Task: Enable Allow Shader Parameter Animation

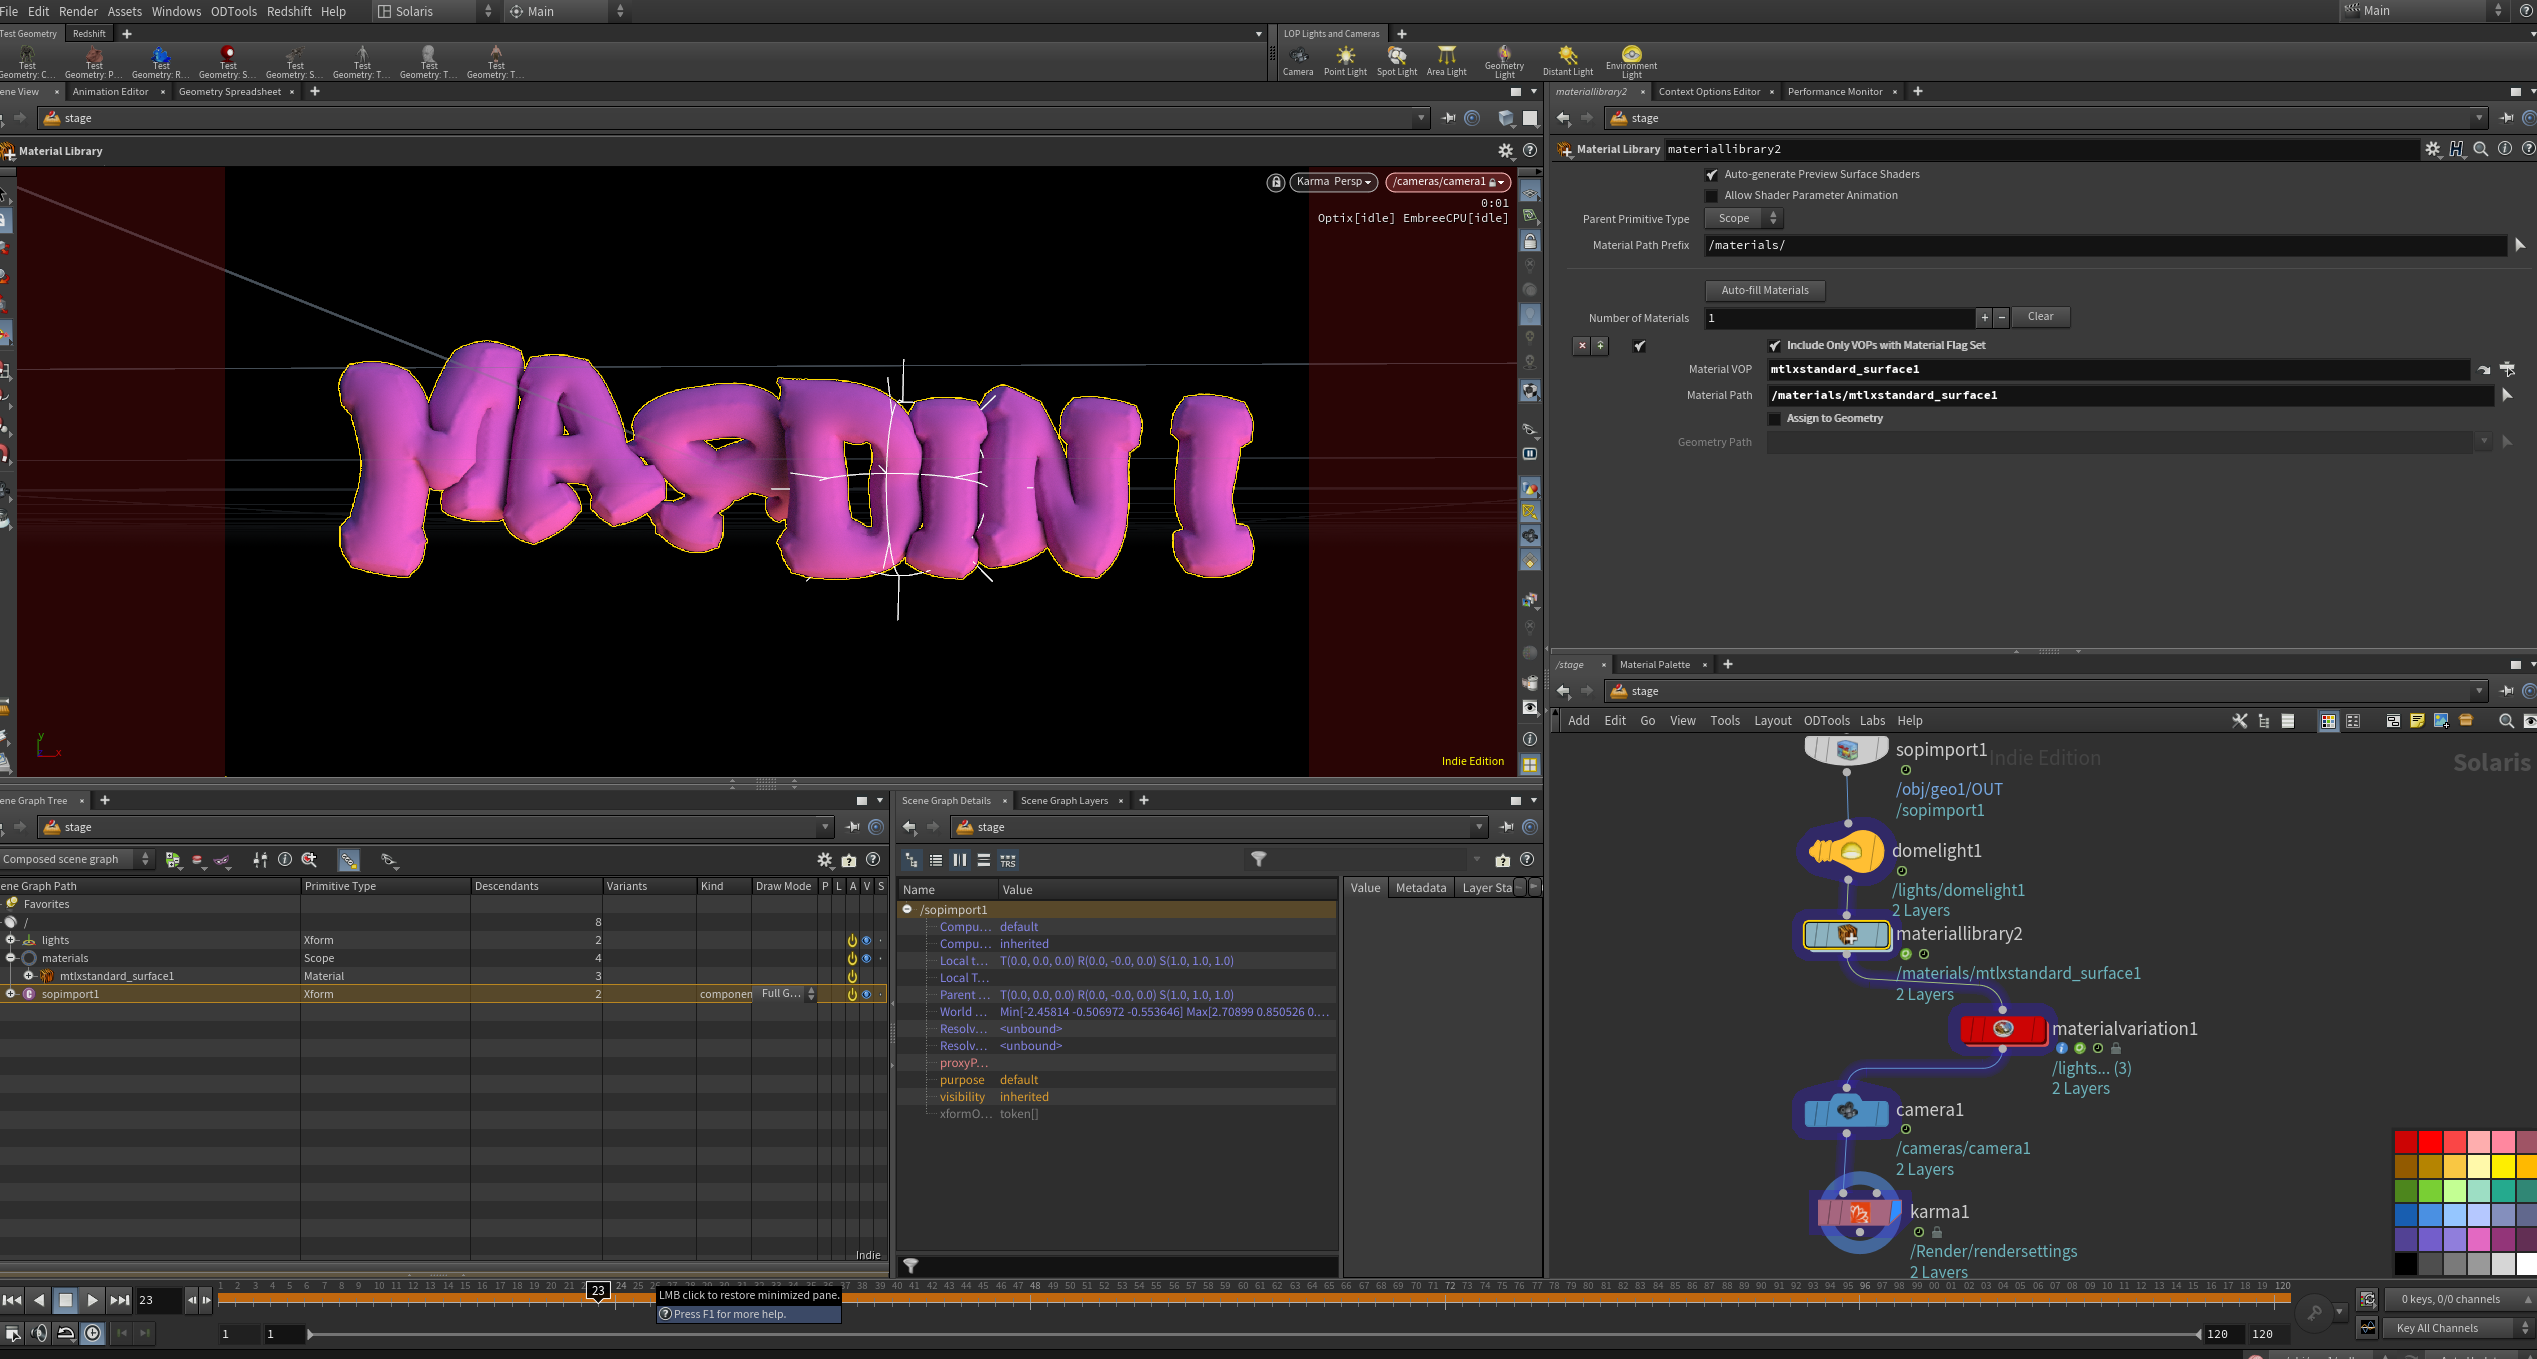Action: pyautogui.click(x=1712, y=196)
